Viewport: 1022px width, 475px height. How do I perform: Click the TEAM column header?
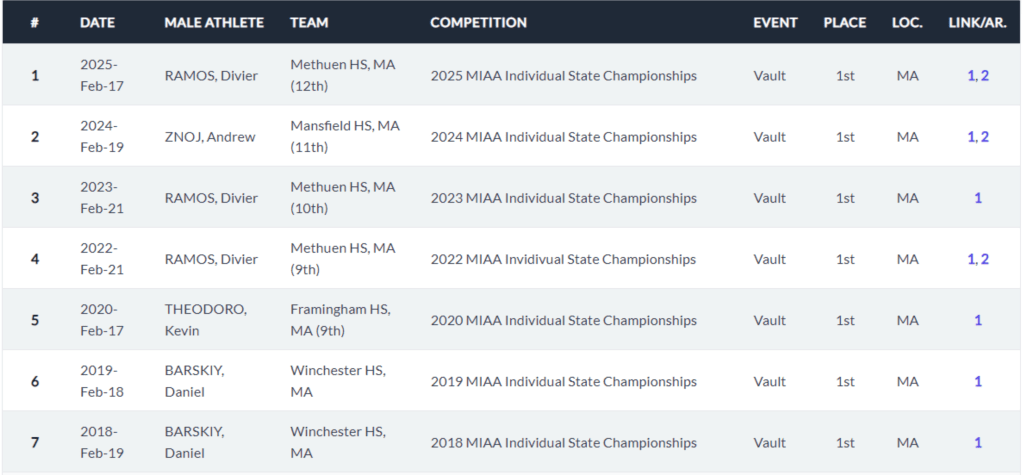307,22
